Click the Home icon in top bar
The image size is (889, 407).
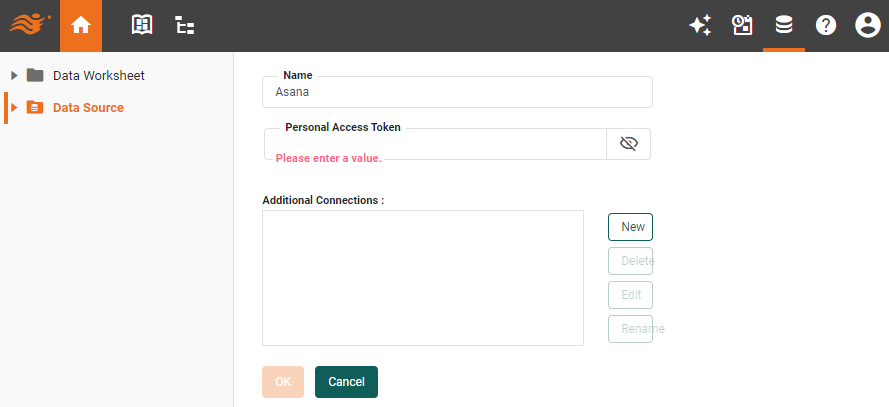tap(81, 26)
